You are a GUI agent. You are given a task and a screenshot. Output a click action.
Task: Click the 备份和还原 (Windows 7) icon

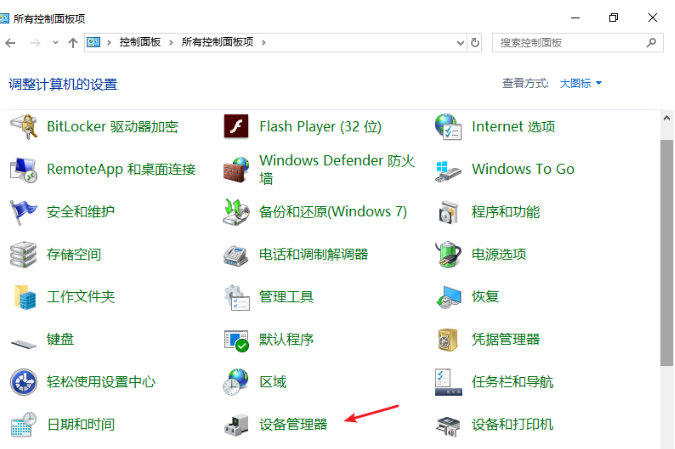[x=236, y=212]
